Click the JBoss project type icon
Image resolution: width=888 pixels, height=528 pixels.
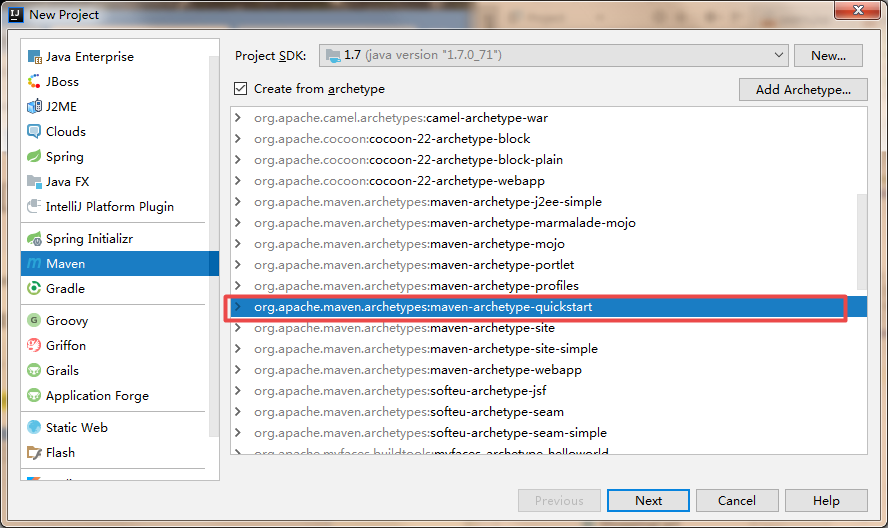pos(35,82)
